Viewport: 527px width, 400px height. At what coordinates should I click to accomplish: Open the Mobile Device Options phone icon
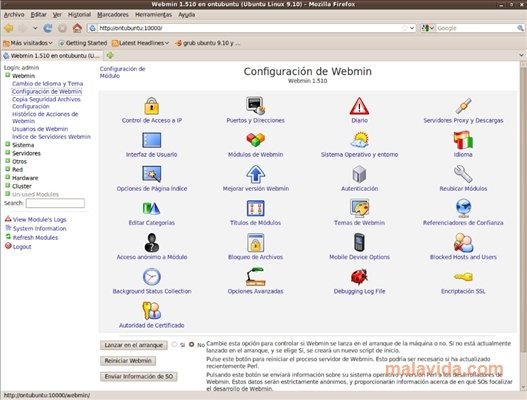point(359,242)
